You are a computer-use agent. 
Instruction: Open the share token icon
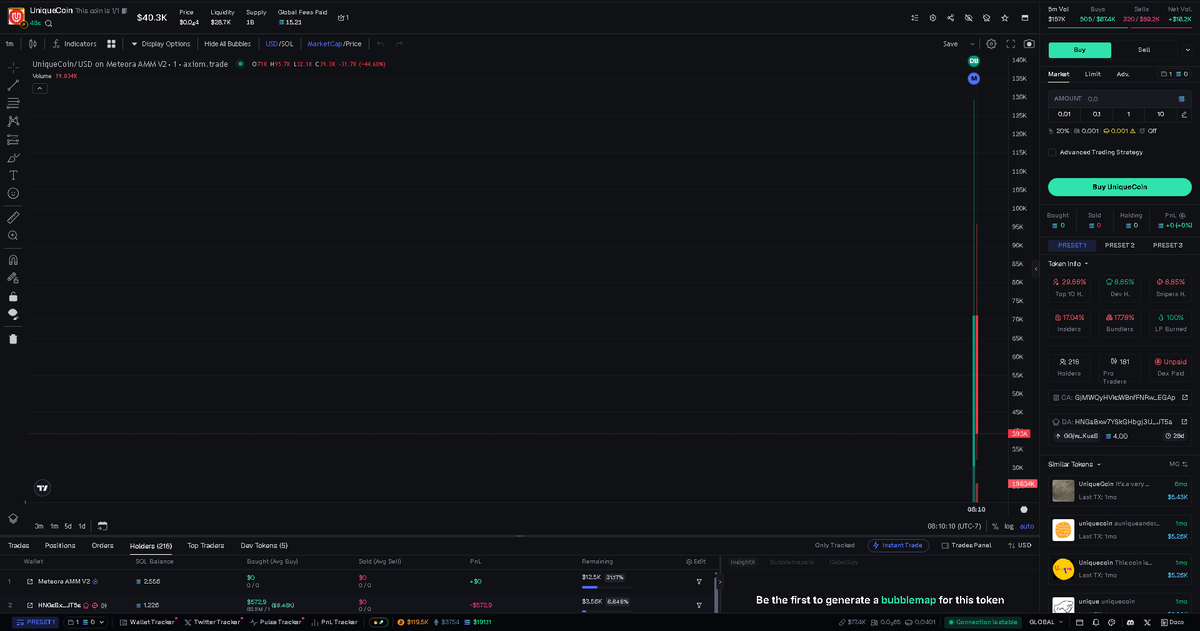click(x=950, y=18)
